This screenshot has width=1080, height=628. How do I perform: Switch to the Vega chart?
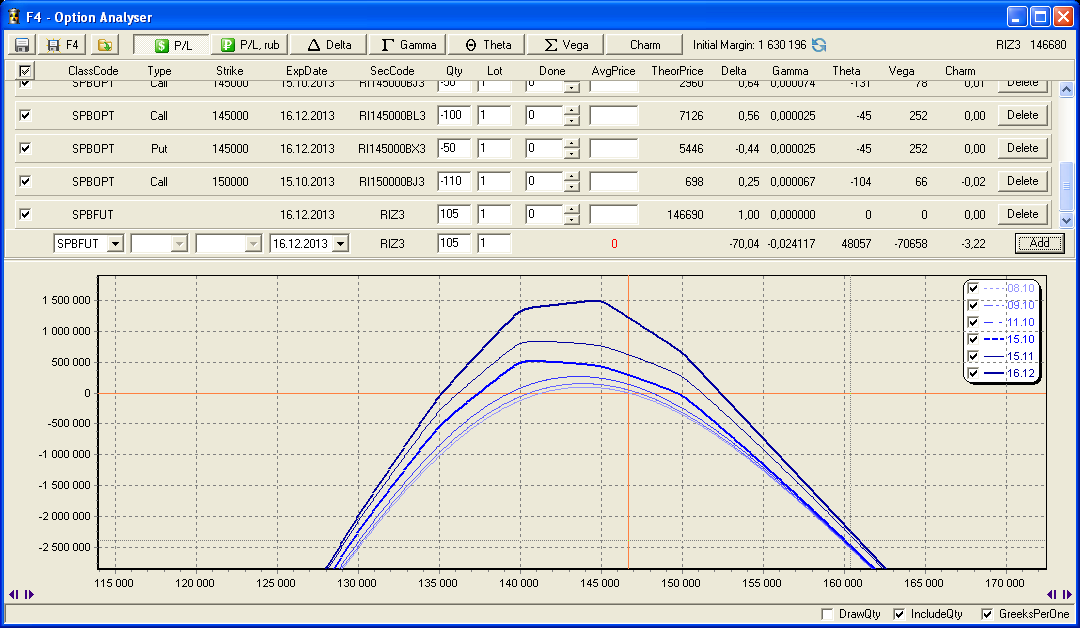point(566,45)
